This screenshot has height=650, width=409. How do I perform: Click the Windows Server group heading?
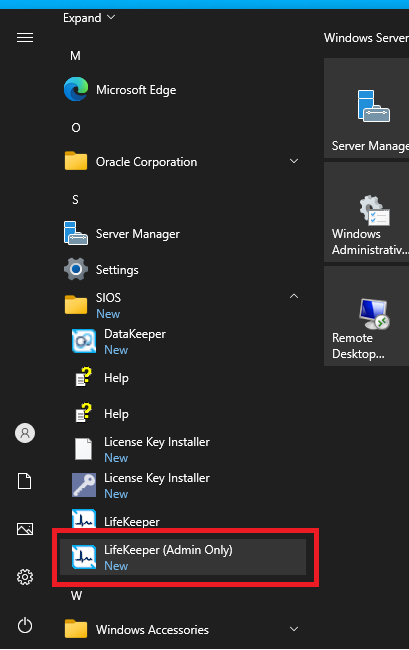pos(366,38)
